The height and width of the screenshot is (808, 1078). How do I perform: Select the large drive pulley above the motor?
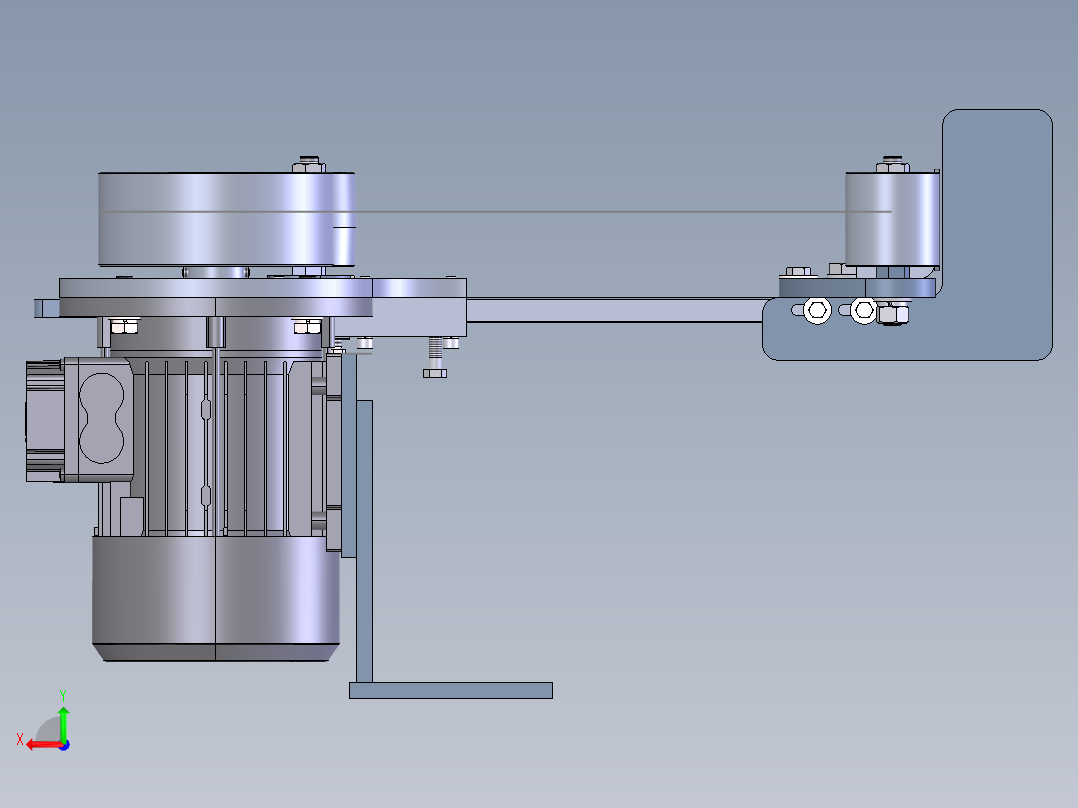point(227,219)
